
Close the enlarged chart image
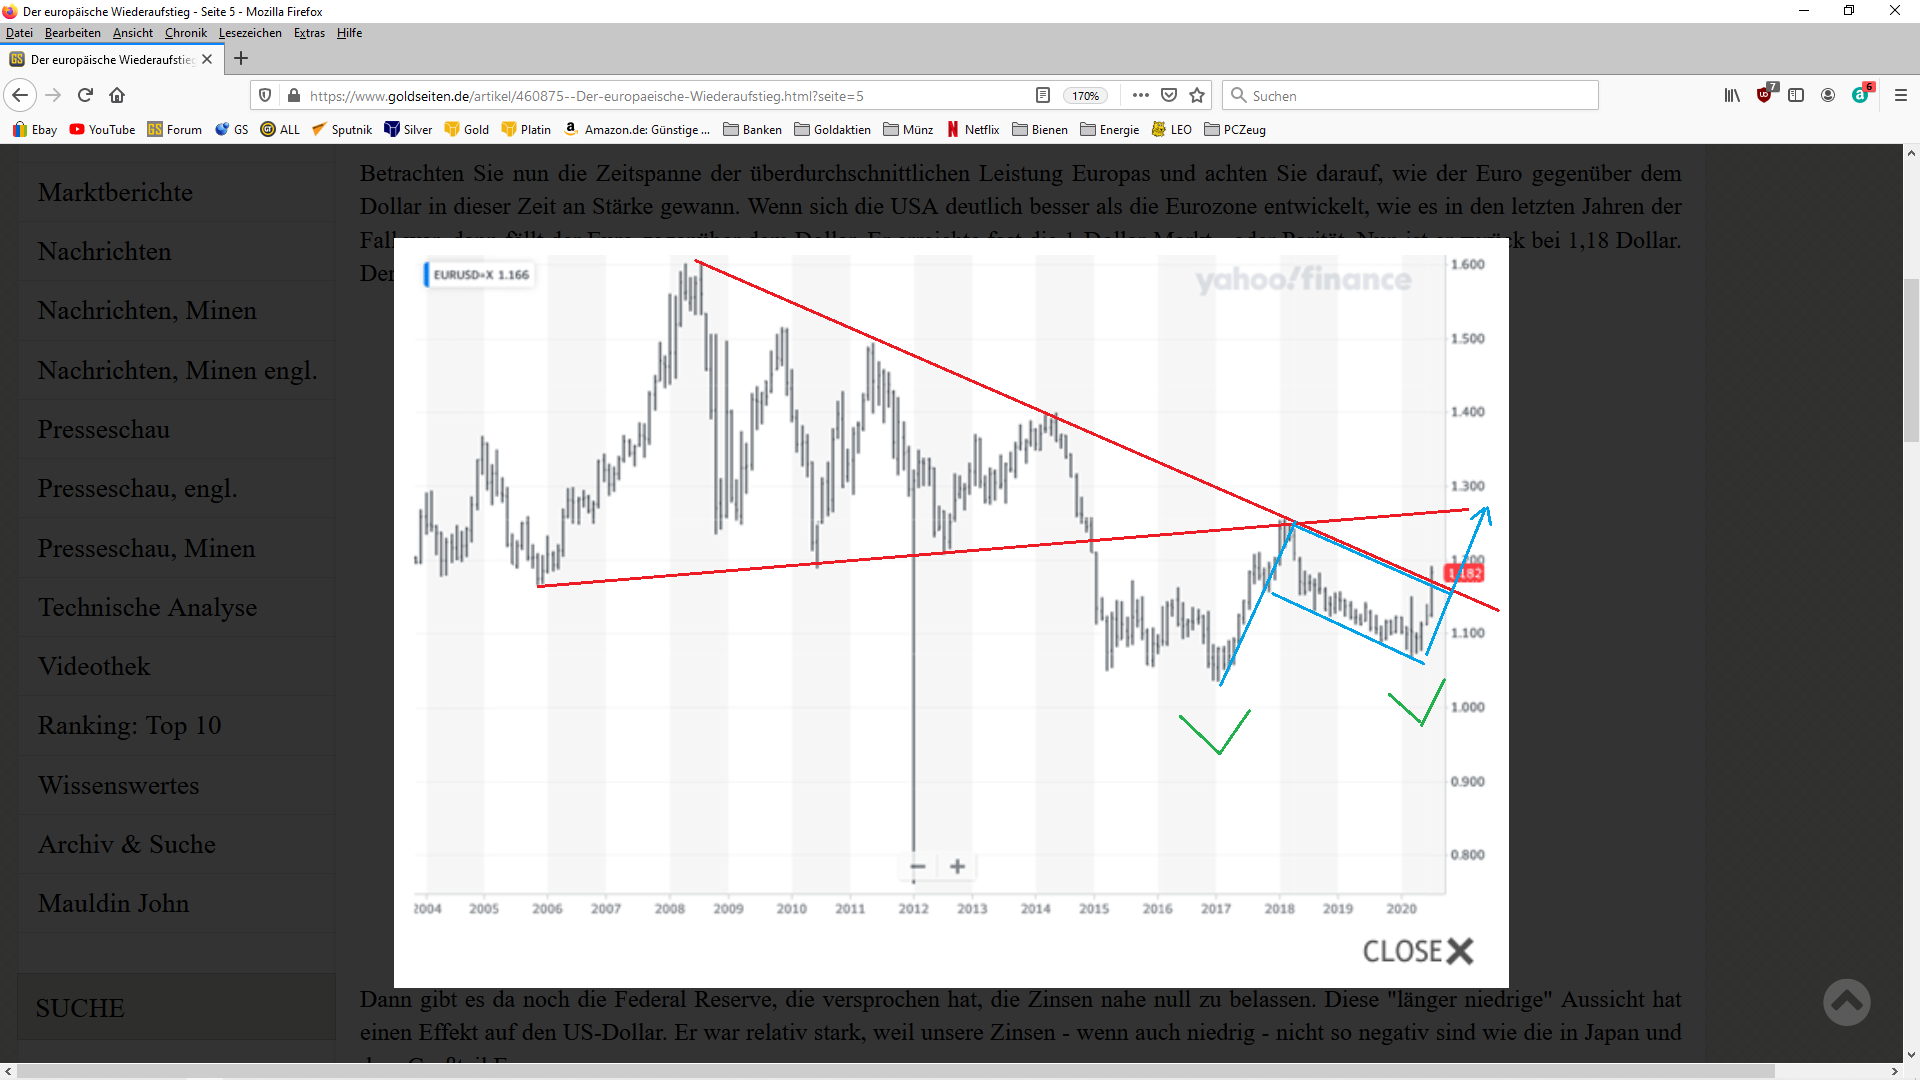click(1418, 951)
